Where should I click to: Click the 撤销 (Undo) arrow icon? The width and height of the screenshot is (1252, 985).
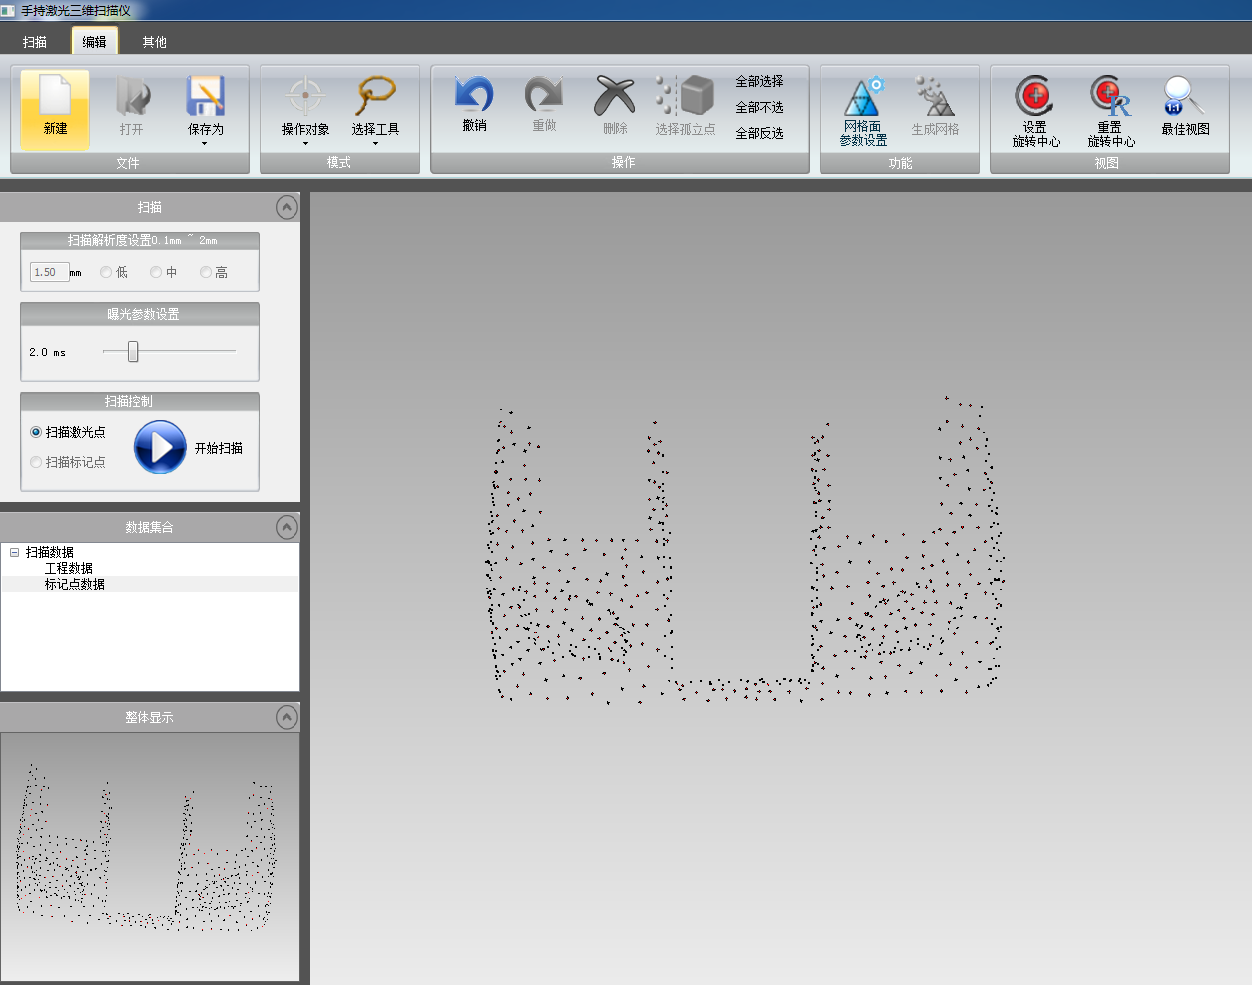(474, 96)
